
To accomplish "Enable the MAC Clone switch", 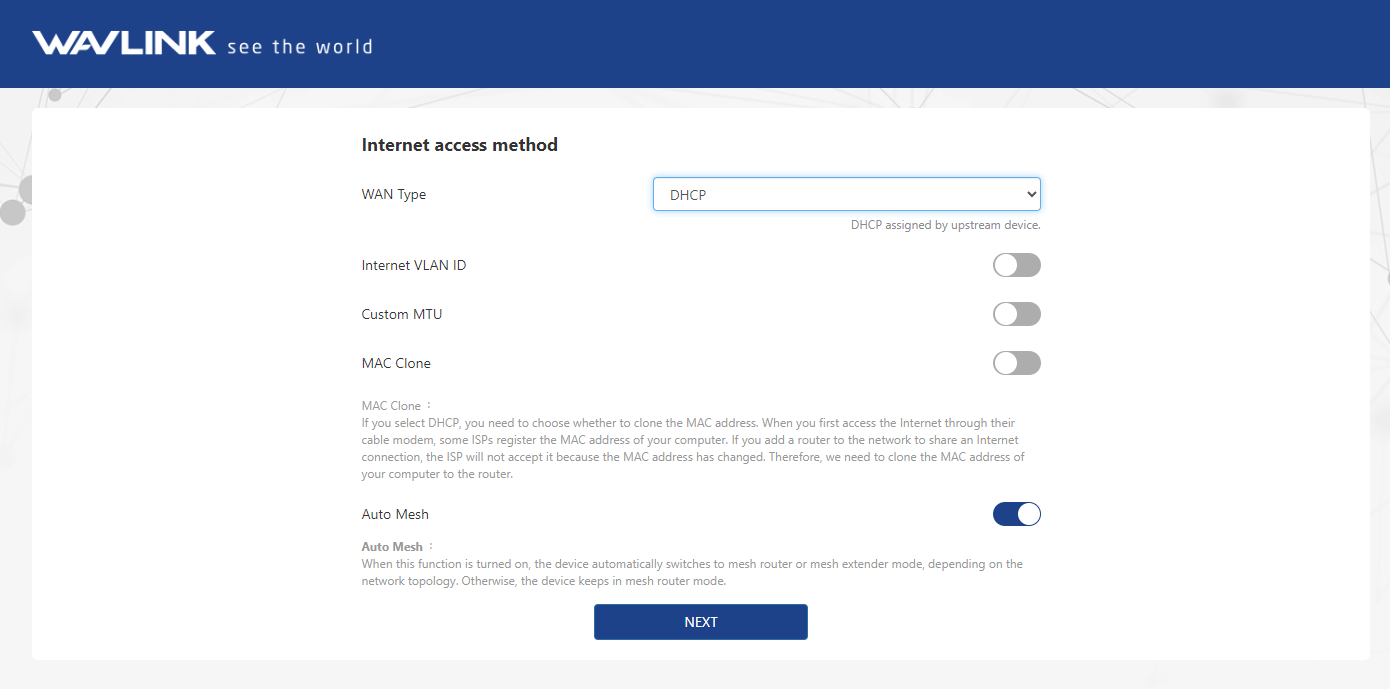I will [x=1016, y=363].
